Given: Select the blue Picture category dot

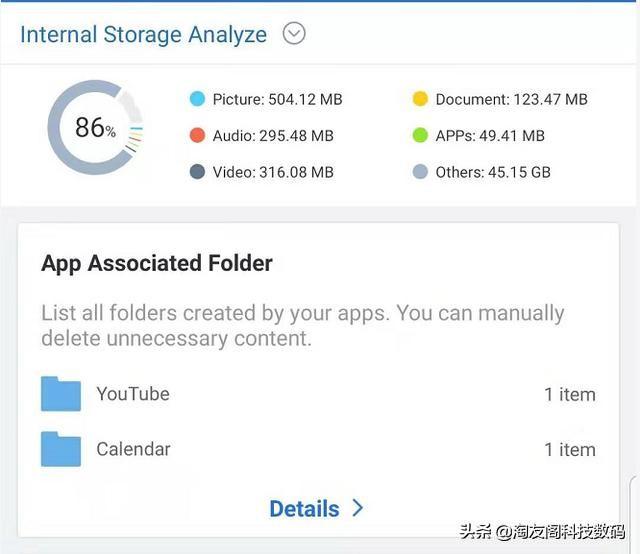Looking at the screenshot, I should 197,99.
